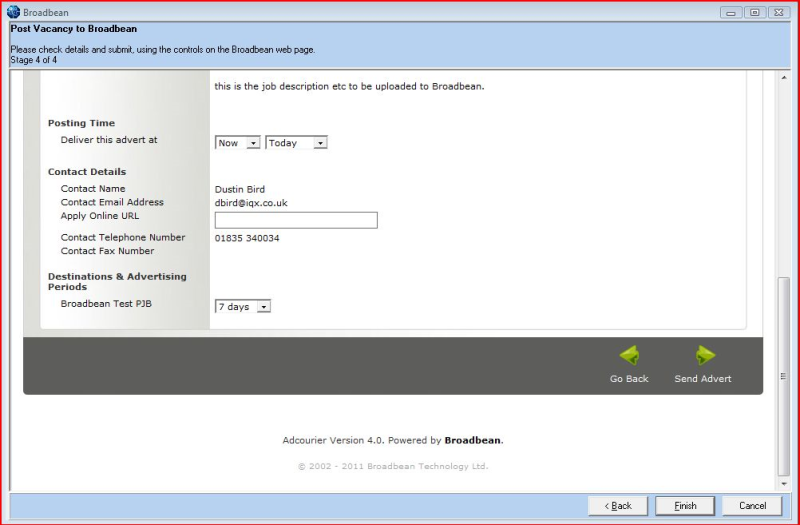Click the green Go Back arrow icon
Viewport: 800px width, 525px height.
629,355
